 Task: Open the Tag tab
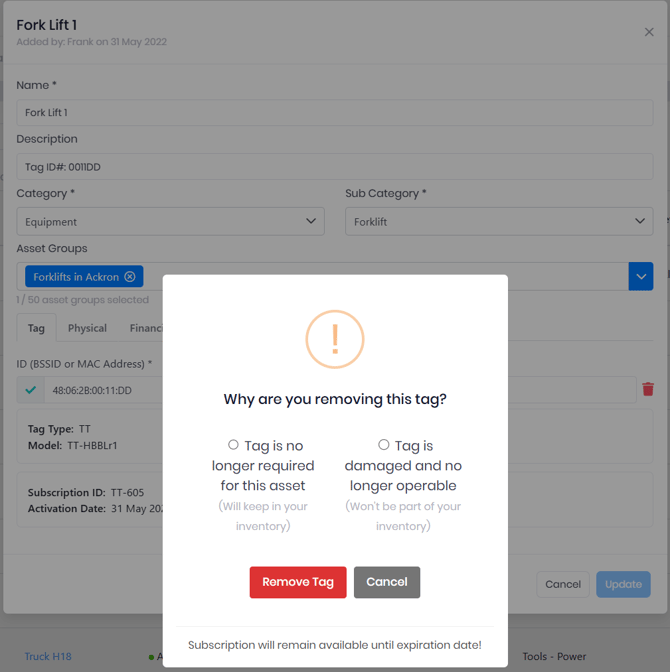click(36, 328)
